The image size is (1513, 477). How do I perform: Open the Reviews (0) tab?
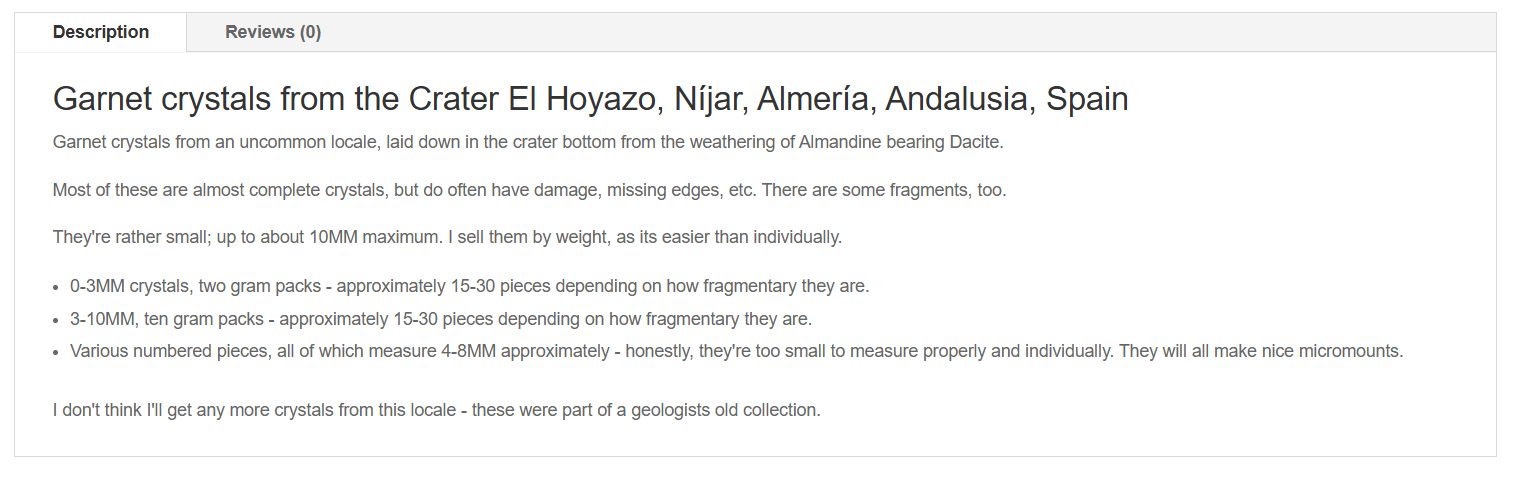[273, 32]
